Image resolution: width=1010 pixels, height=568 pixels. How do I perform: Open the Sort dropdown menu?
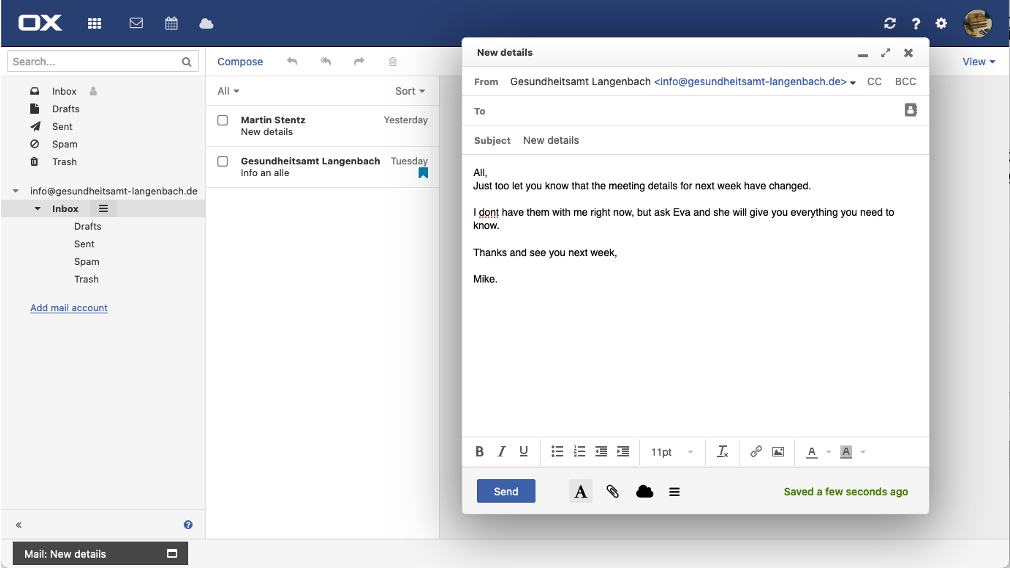(410, 91)
